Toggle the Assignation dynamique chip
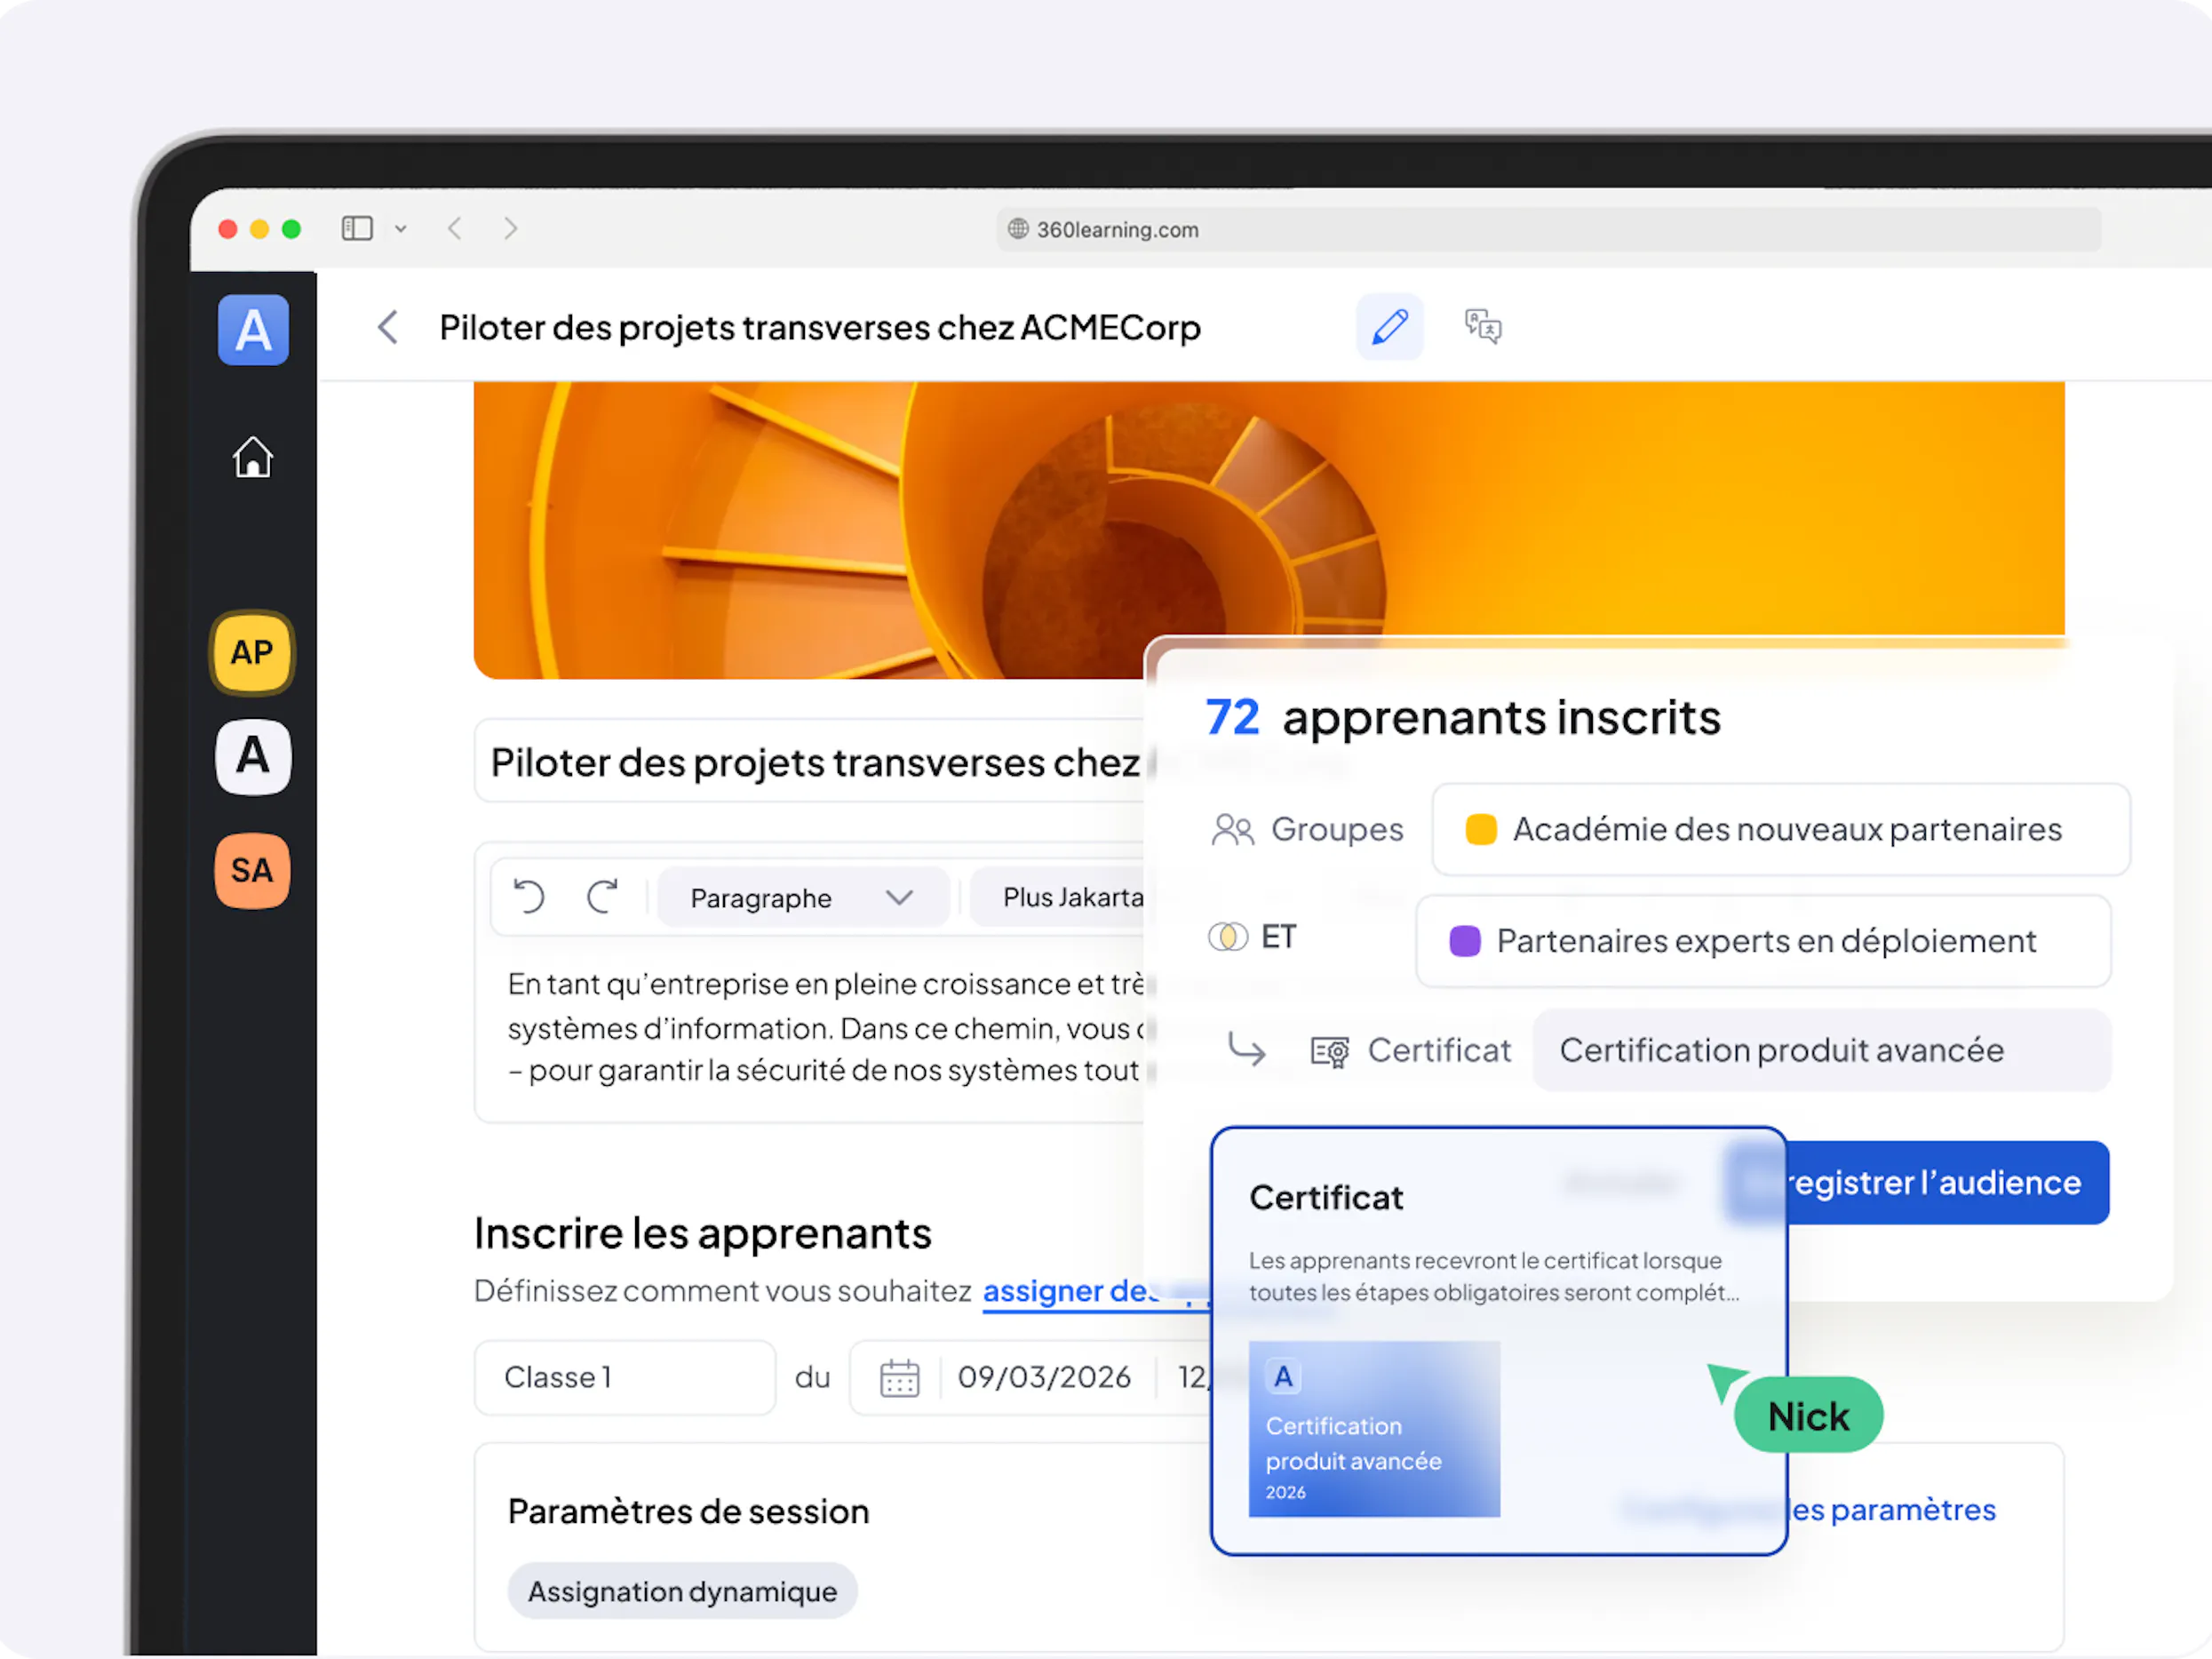2212x1659 pixels. [682, 1591]
